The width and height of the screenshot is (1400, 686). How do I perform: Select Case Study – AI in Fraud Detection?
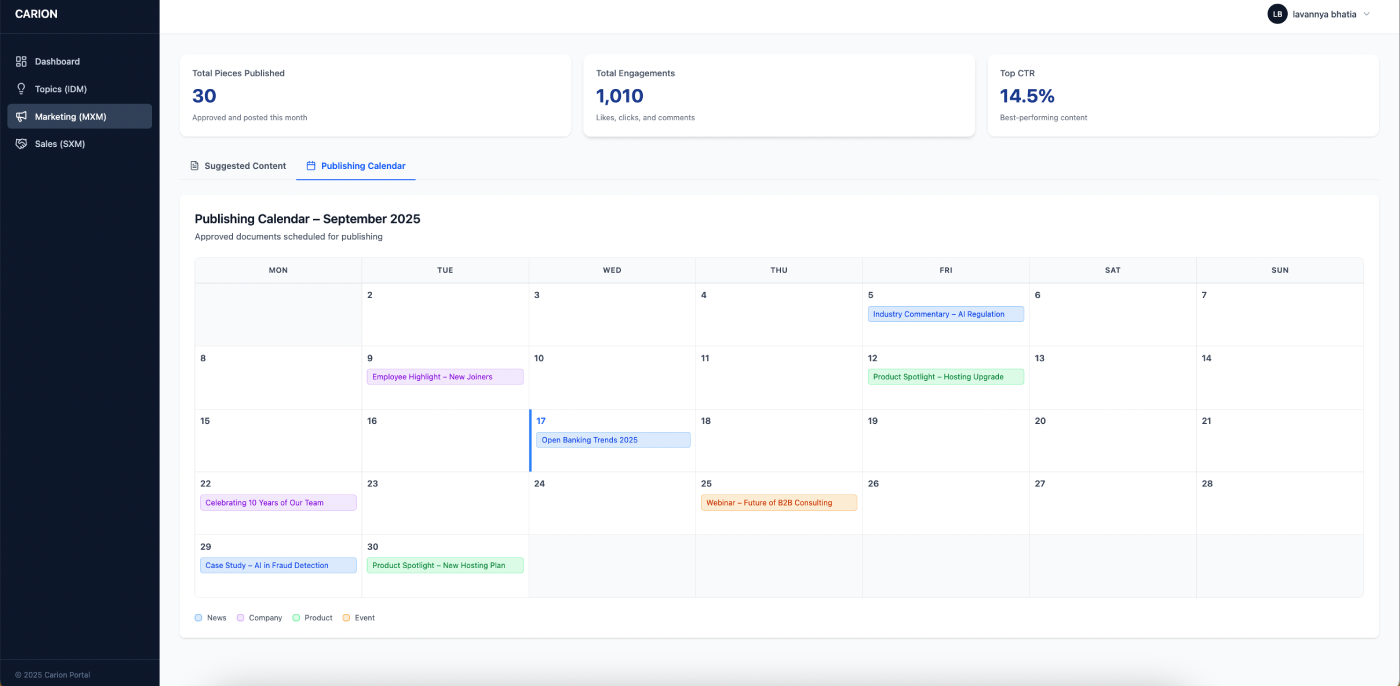pos(278,565)
